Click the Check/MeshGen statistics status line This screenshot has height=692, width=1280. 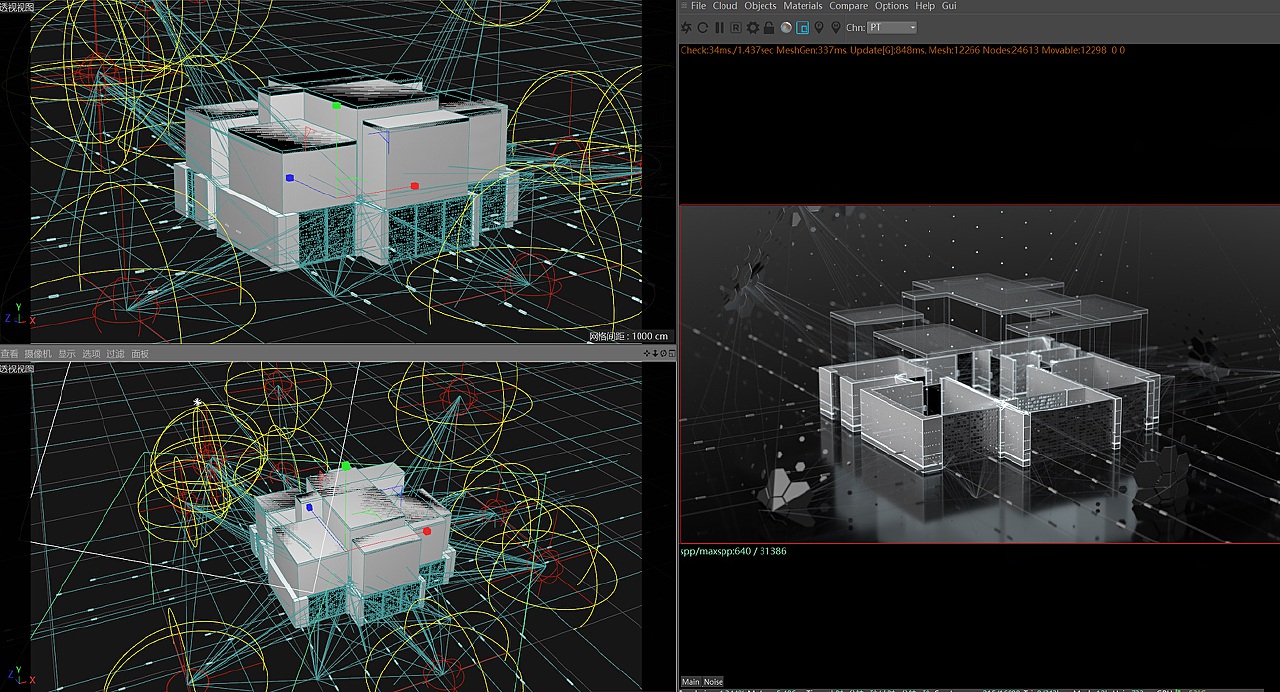click(902, 50)
